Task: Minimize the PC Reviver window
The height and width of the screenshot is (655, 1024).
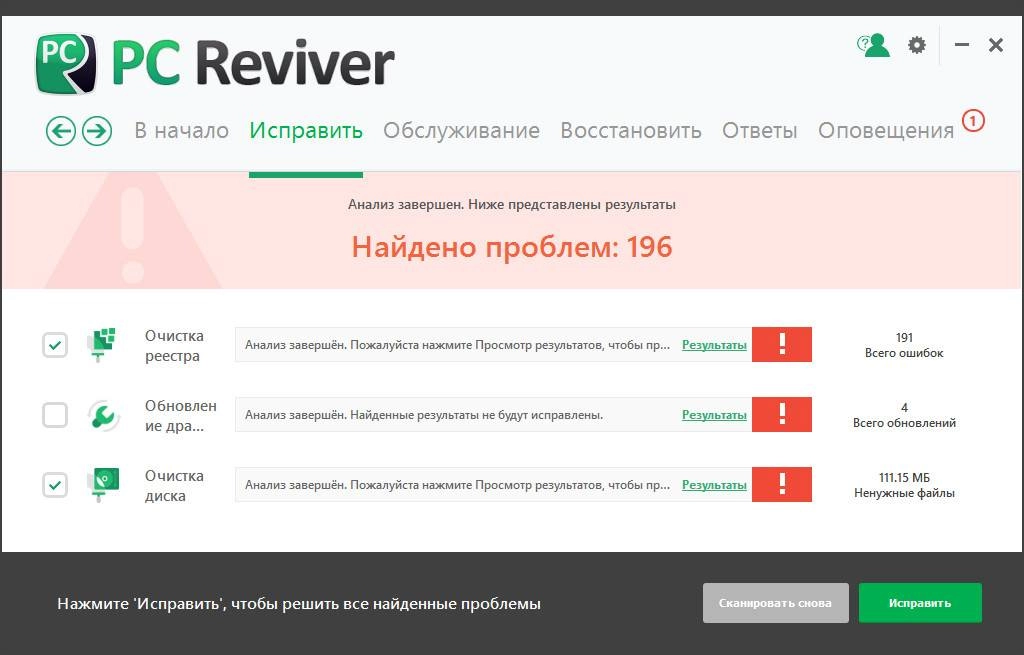Action: click(961, 45)
